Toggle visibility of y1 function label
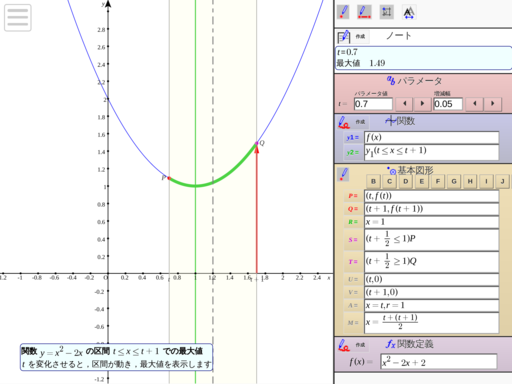The image size is (512, 384). coord(353,137)
